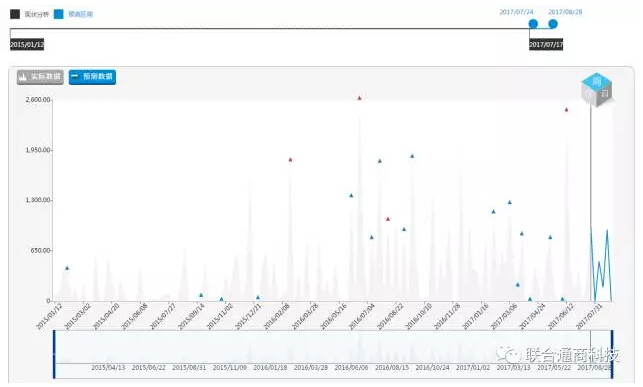Click the 2,600.00 y-axis label

38,100
